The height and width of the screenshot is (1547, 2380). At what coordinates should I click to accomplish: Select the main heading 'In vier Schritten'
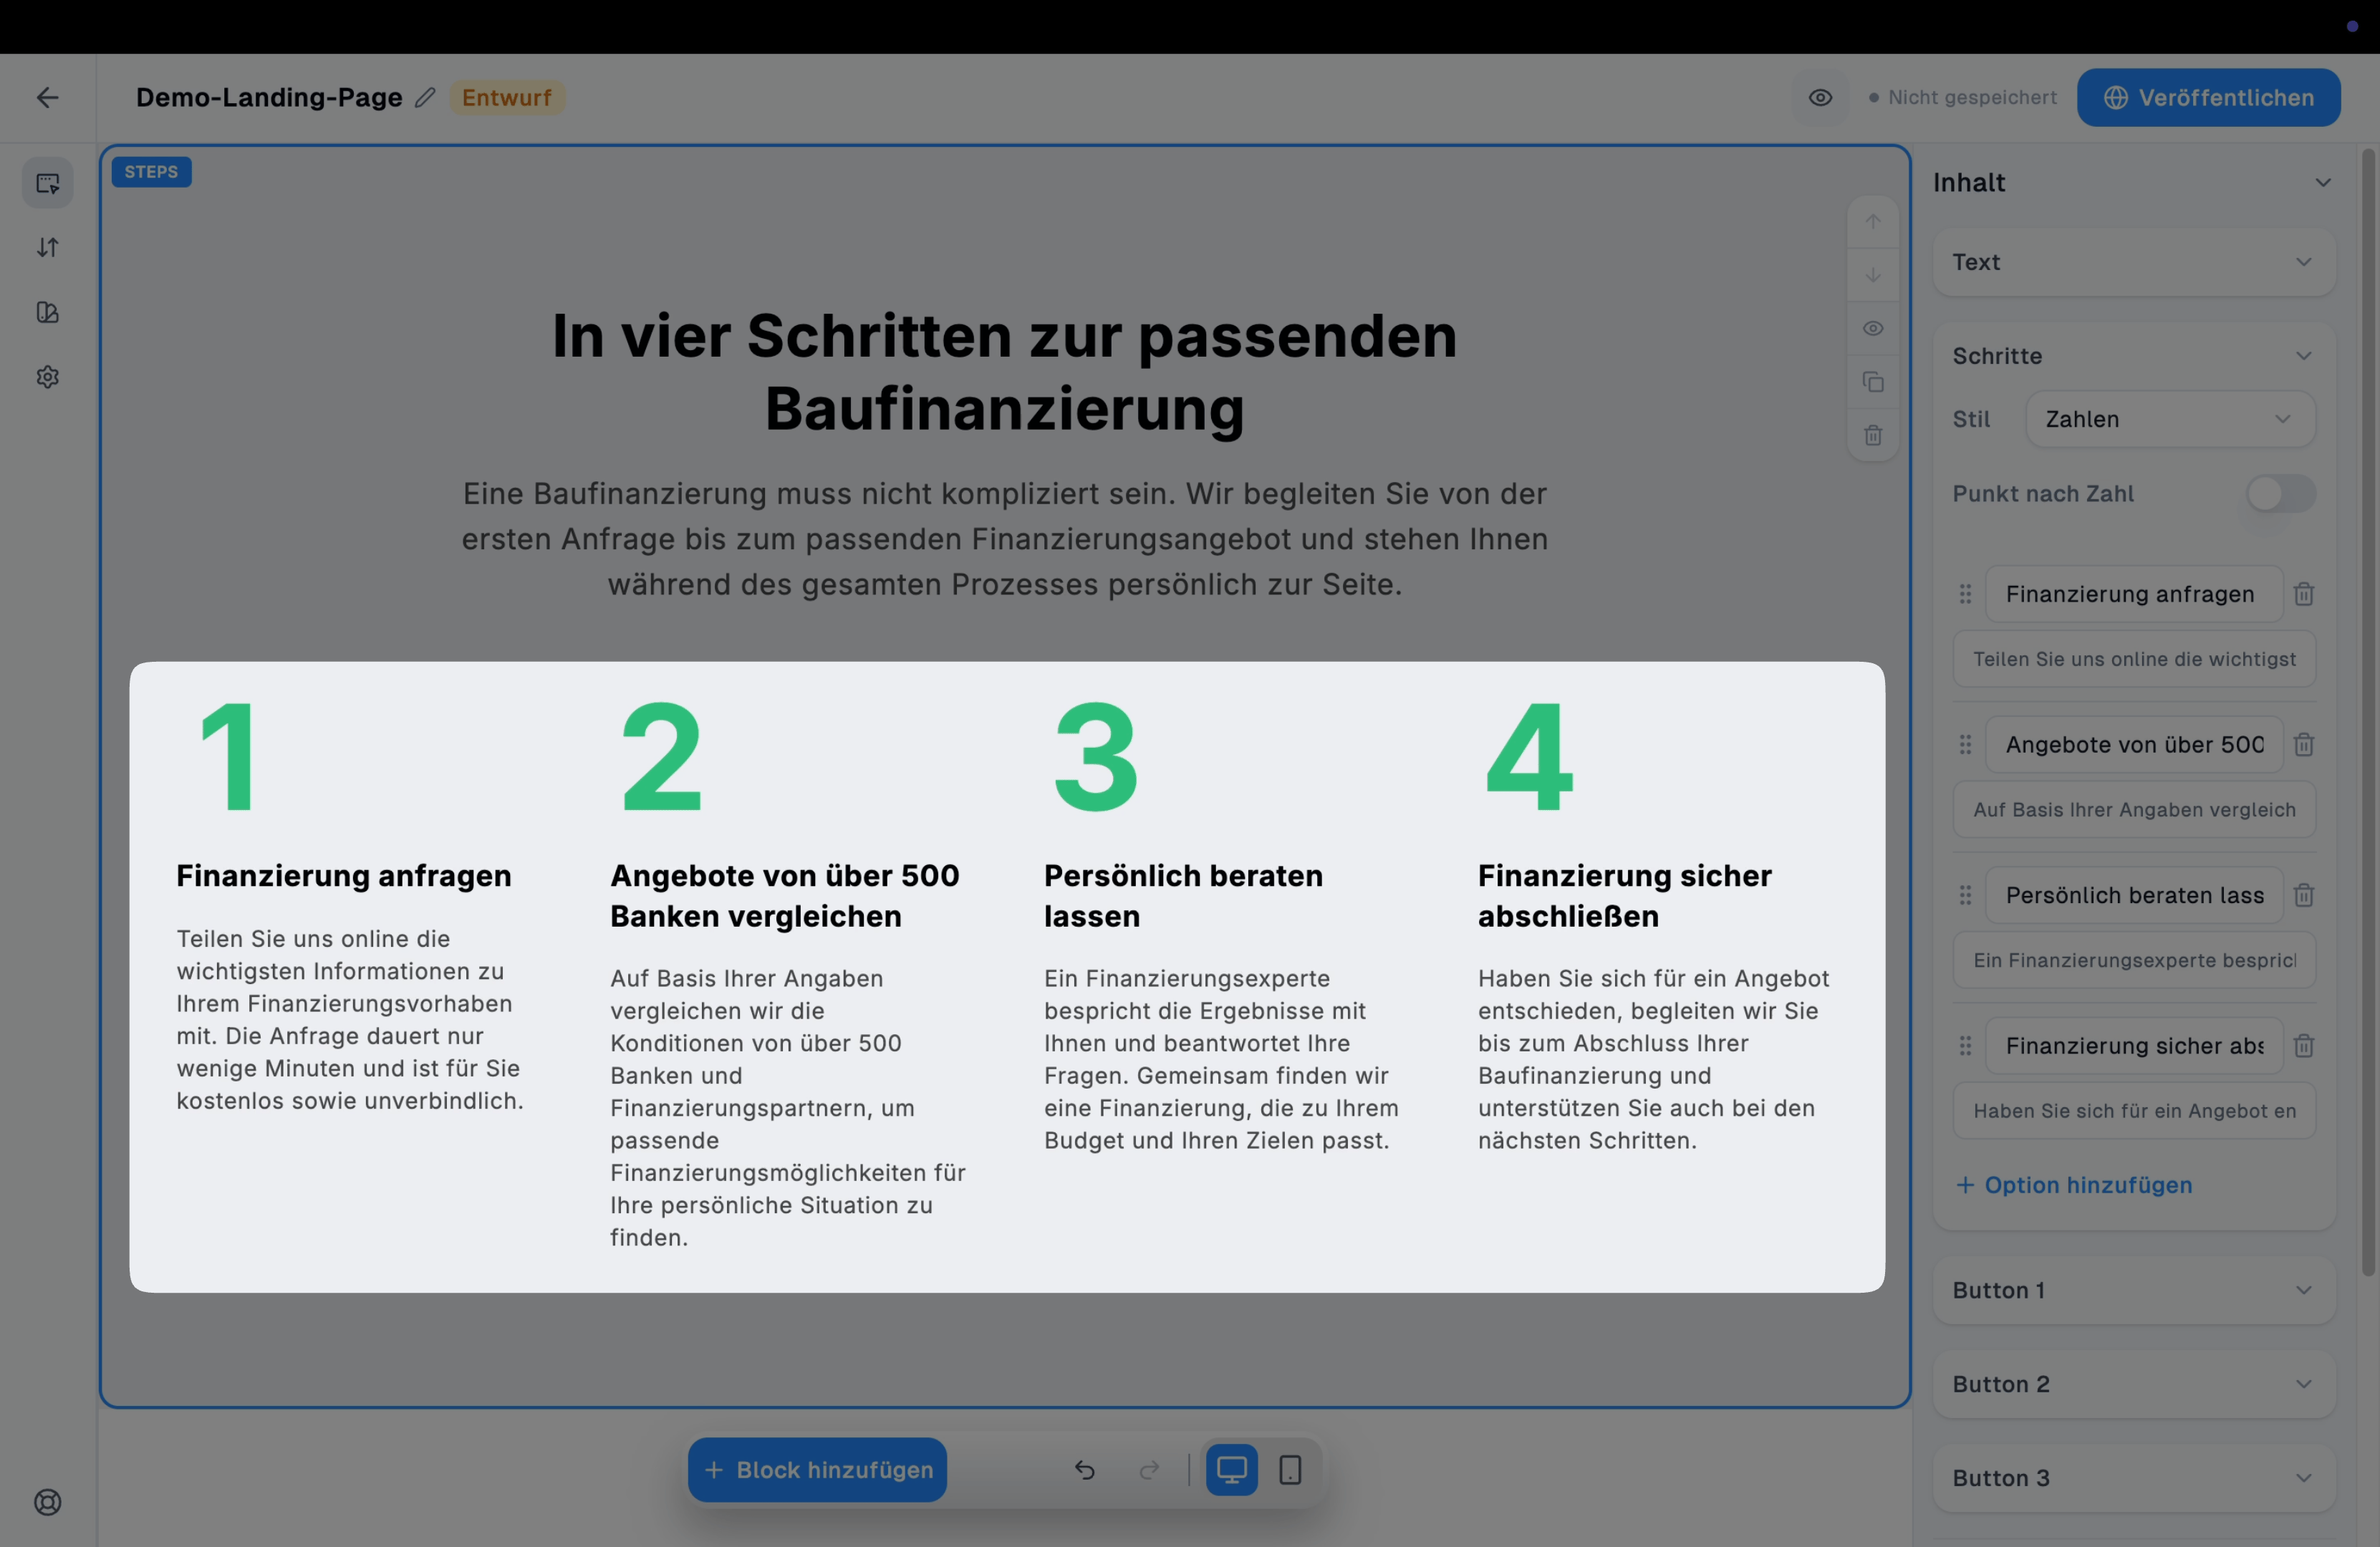[x=1004, y=372]
